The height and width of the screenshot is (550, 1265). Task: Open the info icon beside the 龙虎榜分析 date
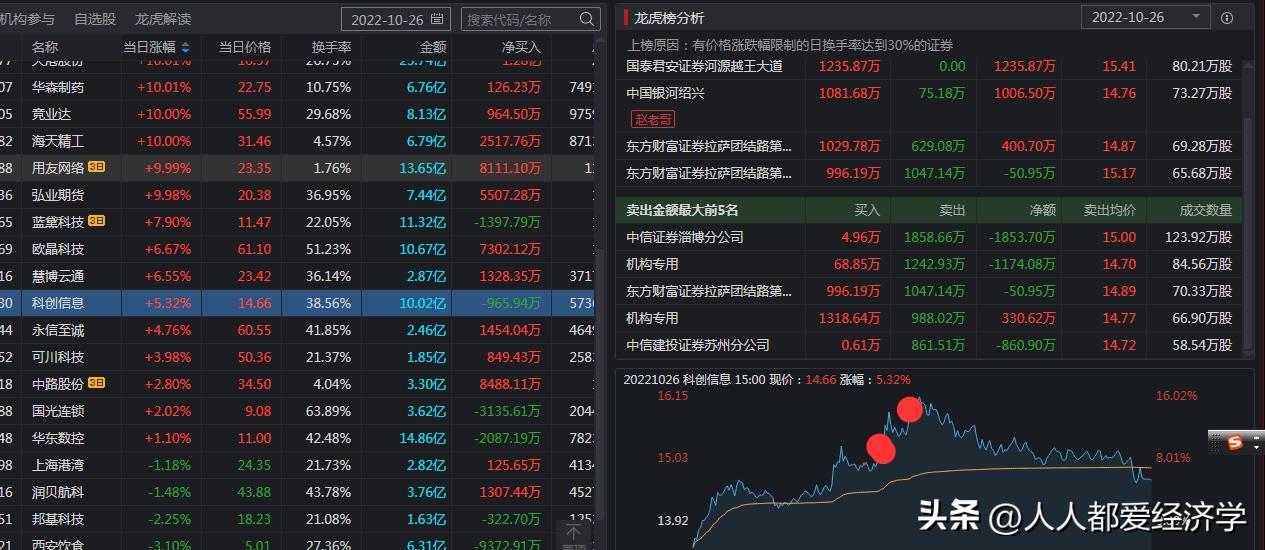pos(1227,18)
